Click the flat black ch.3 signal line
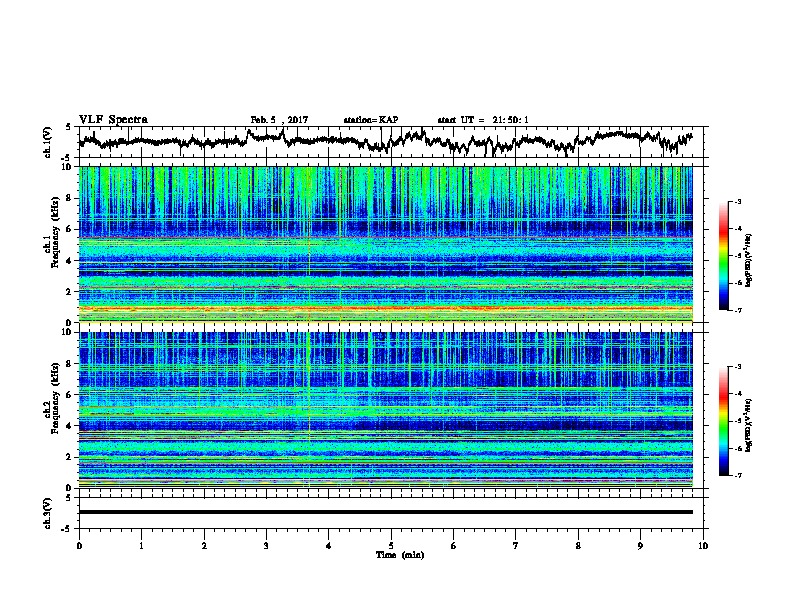 (385, 512)
